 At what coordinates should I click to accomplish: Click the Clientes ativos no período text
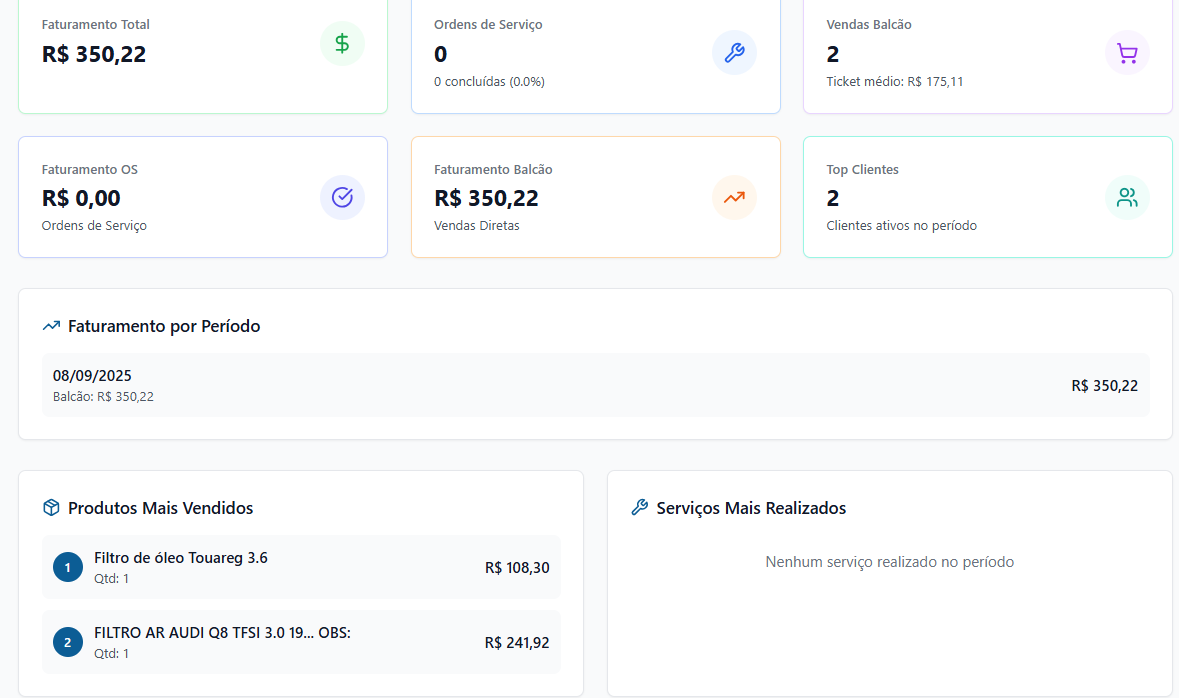pyautogui.click(x=901, y=226)
